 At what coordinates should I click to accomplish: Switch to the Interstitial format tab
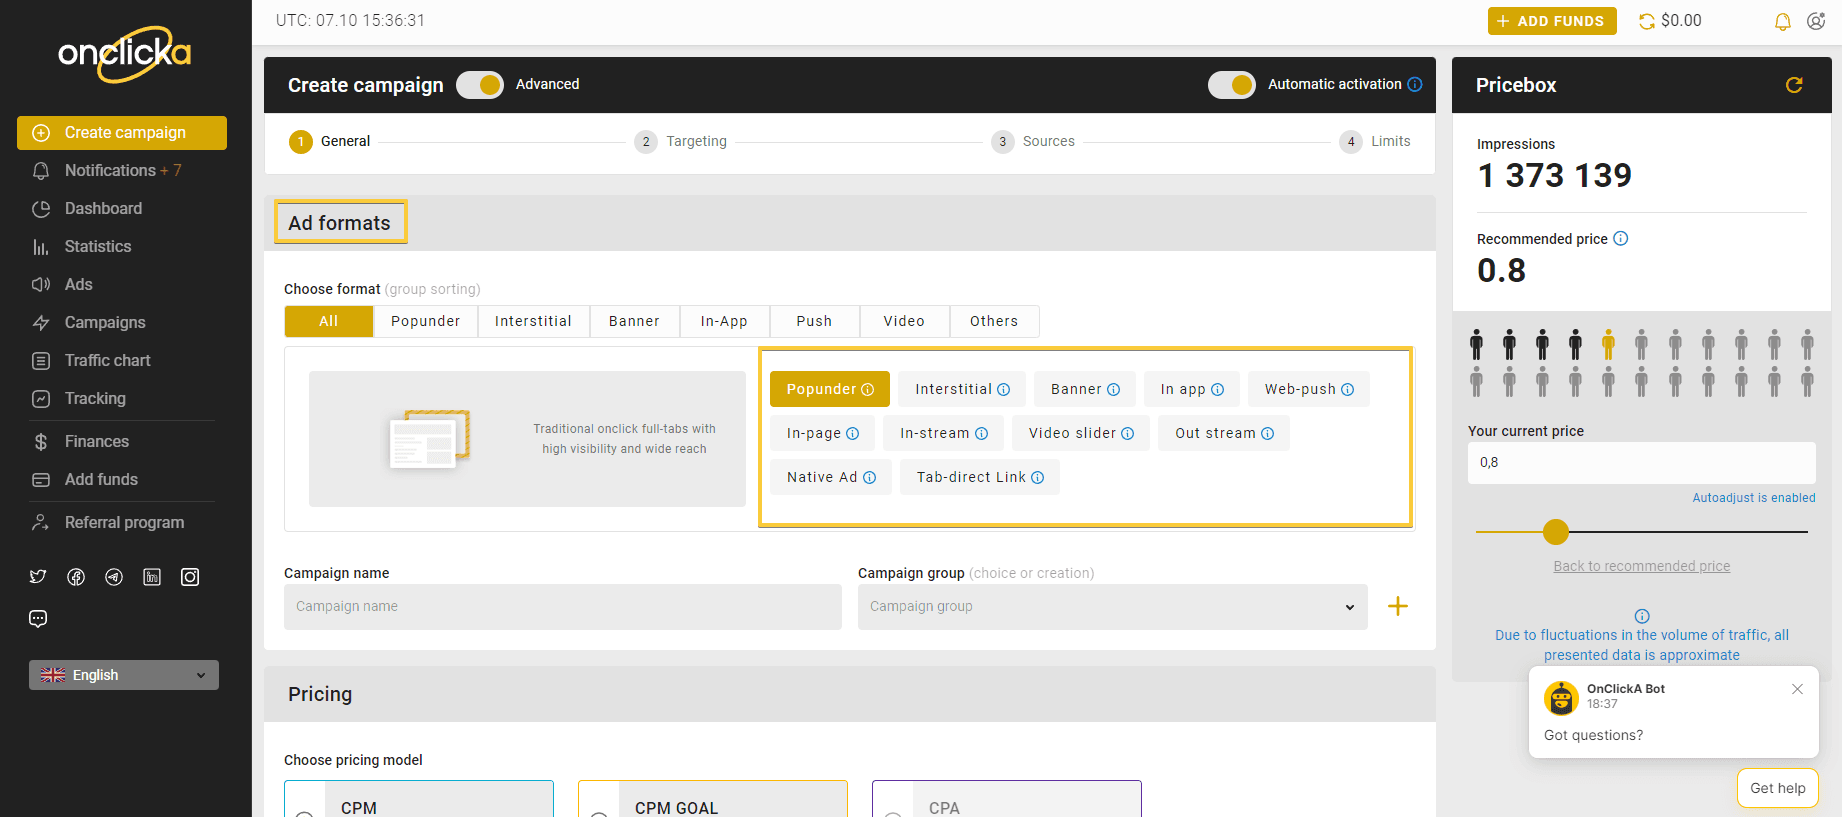click(x=533, y=321)
